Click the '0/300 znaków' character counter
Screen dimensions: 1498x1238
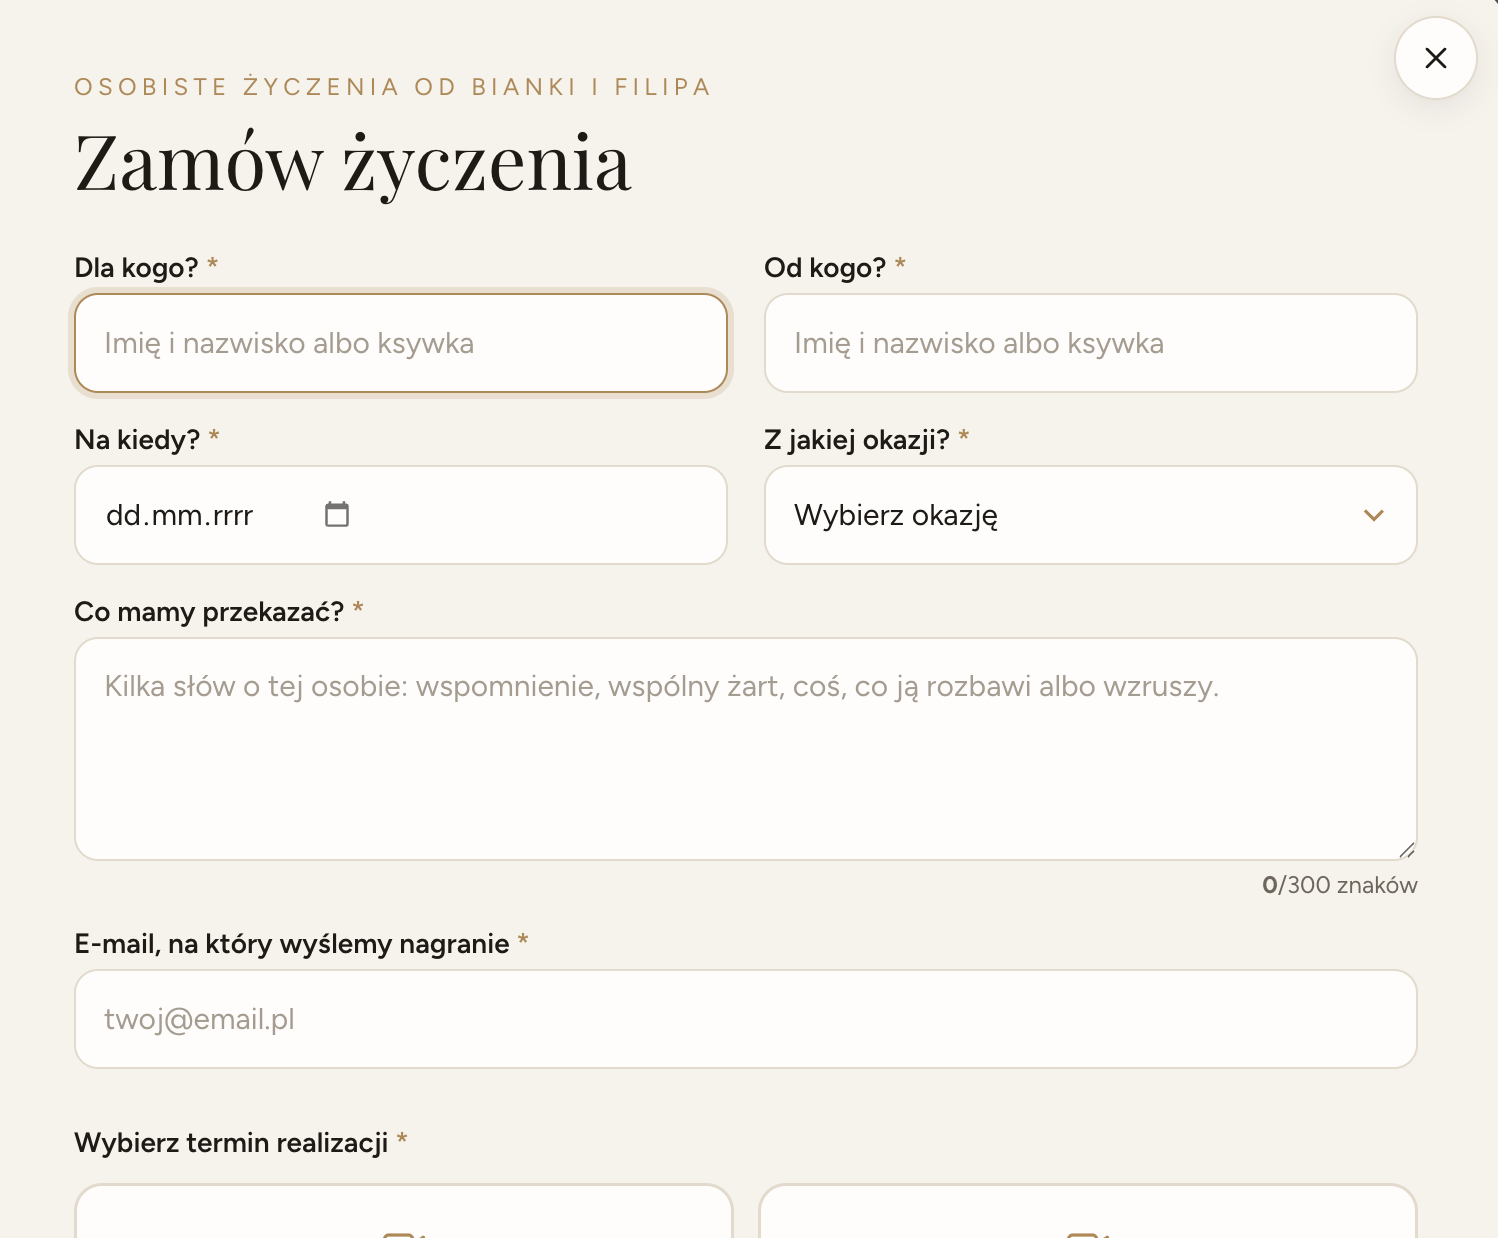pos(1340,885)
